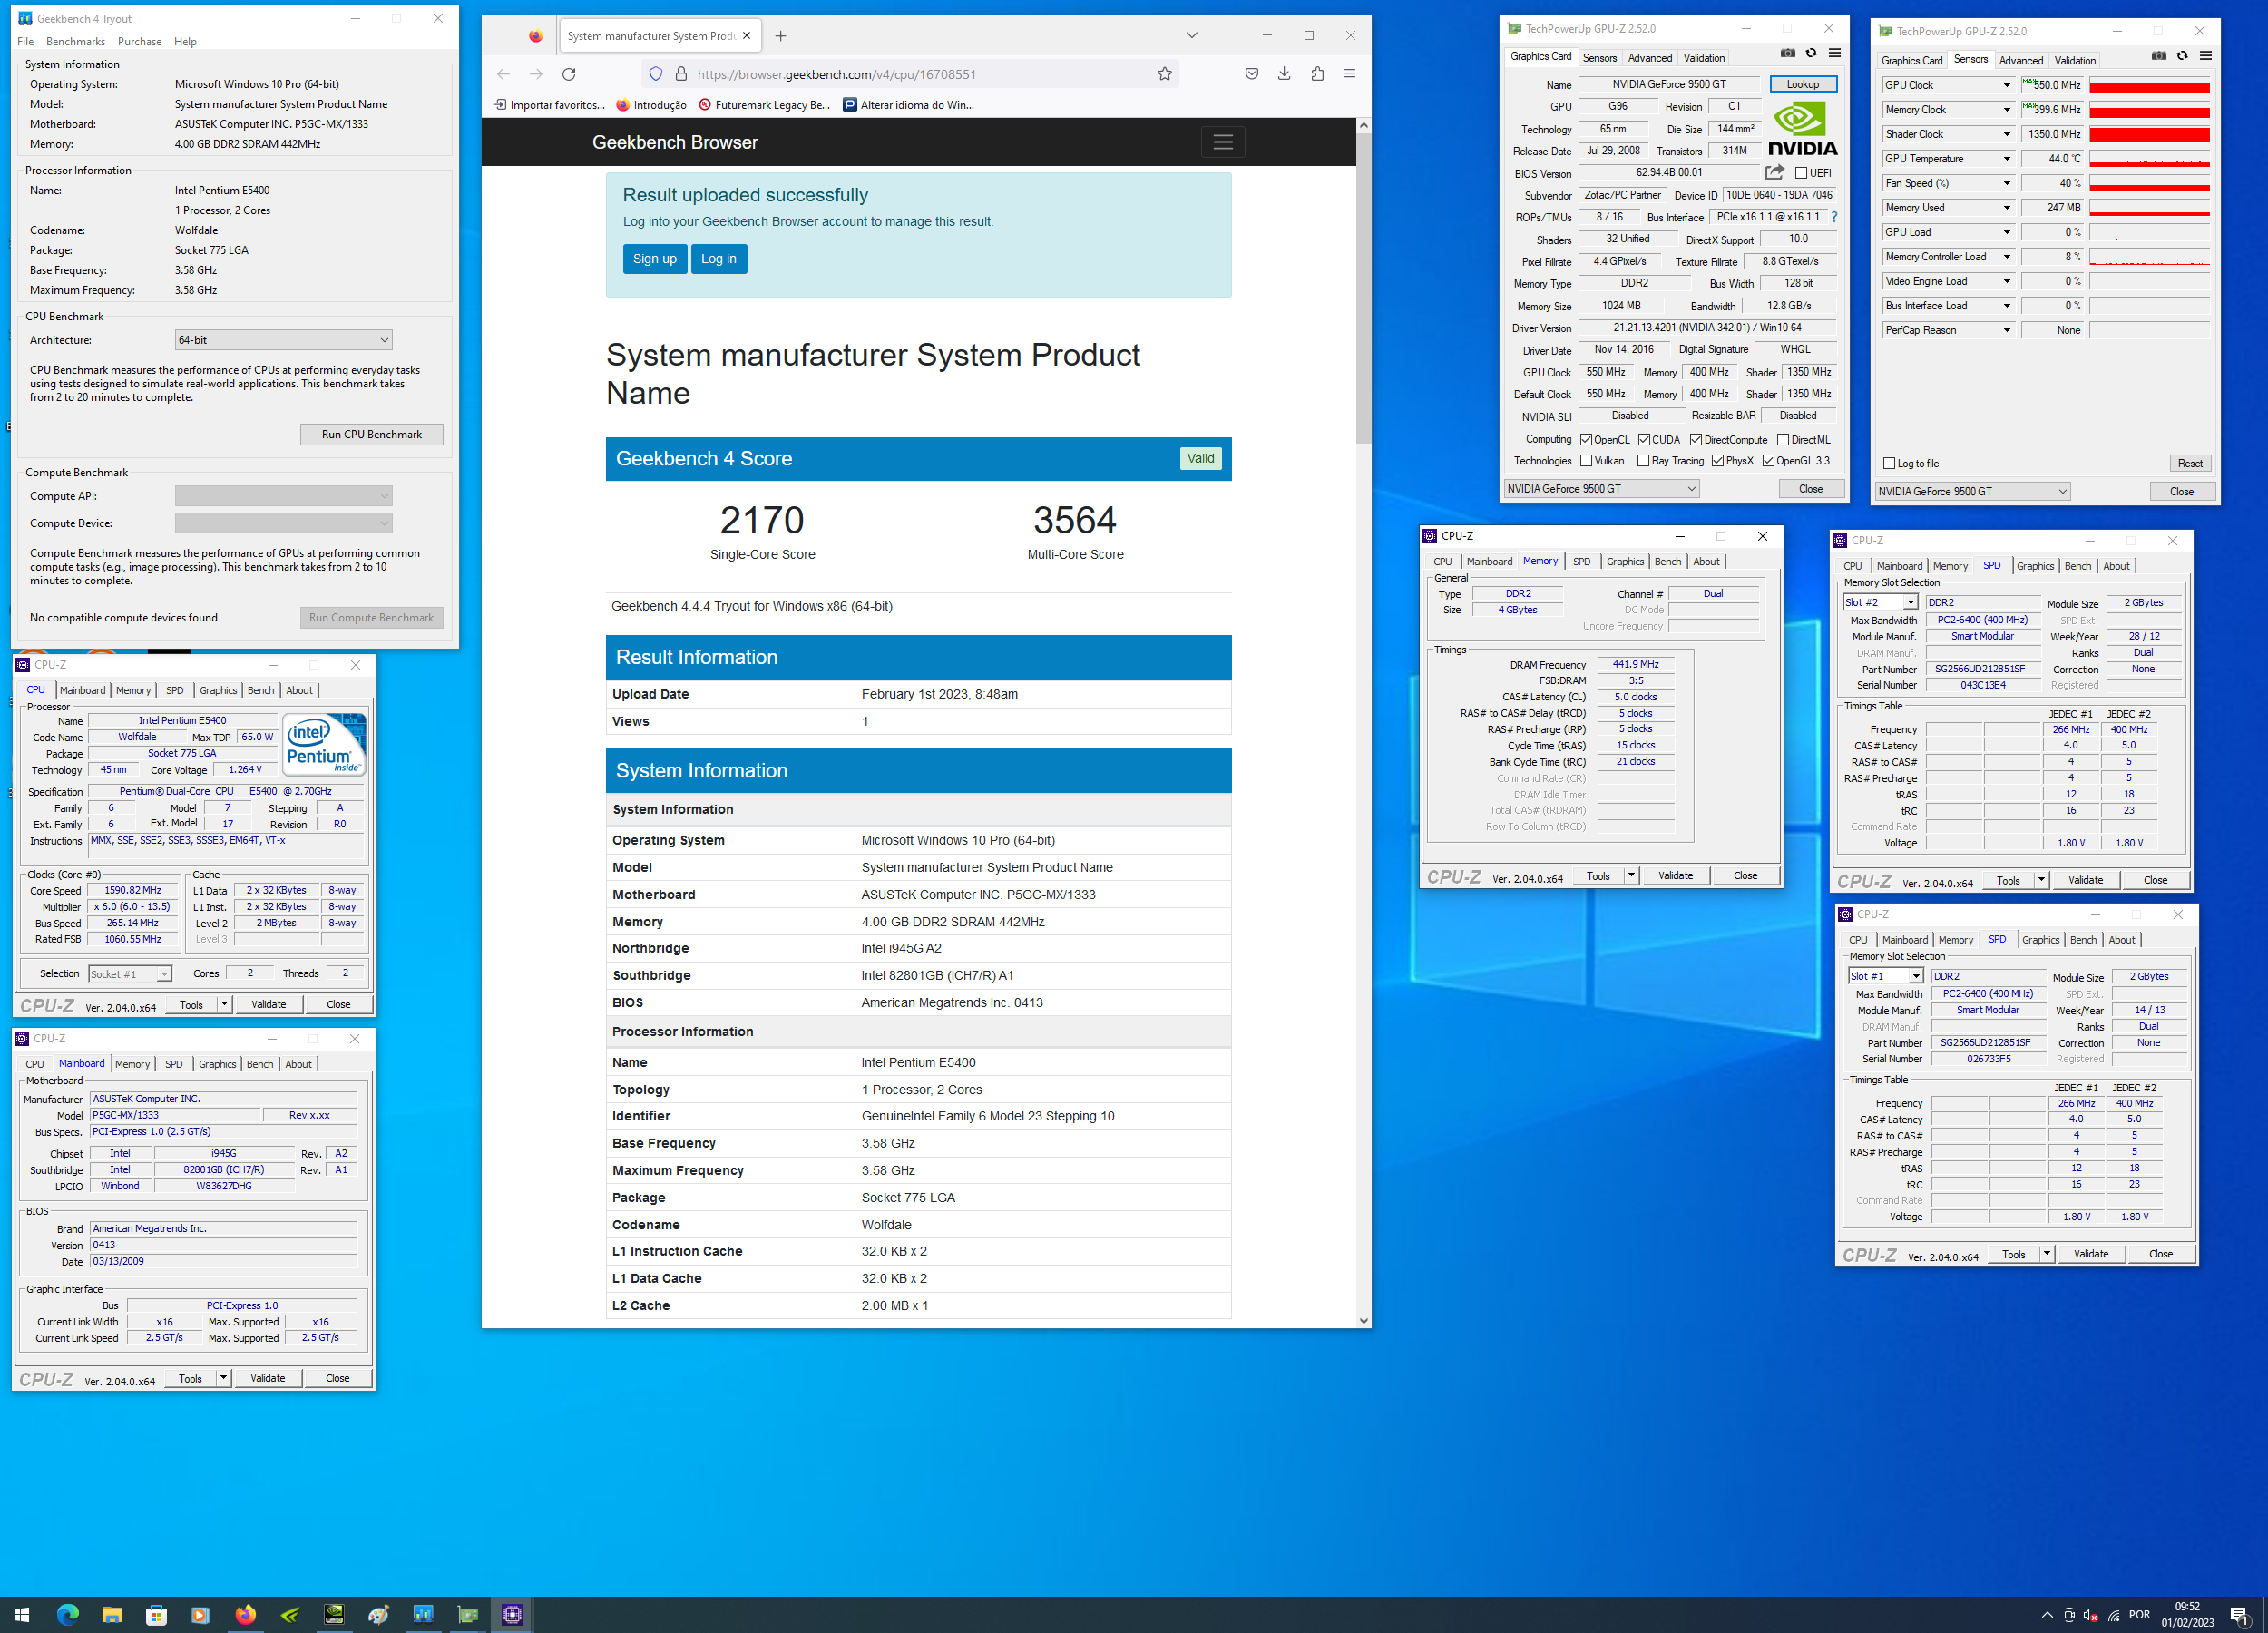Viewport: 2268px width, 1633px height.
Task: Click the tracking protection shield icon
Action: 656,74
